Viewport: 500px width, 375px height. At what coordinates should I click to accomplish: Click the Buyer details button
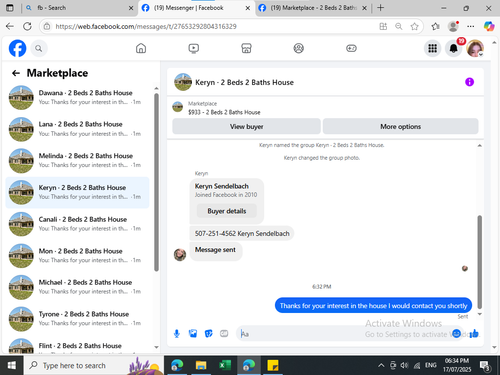coord(227,211)
